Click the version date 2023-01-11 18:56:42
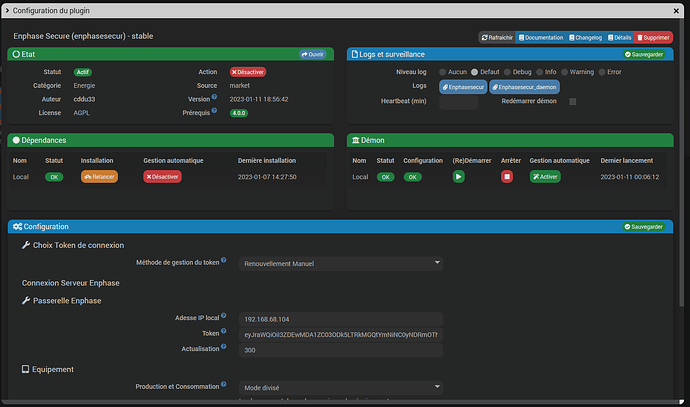 pos(259,99)
